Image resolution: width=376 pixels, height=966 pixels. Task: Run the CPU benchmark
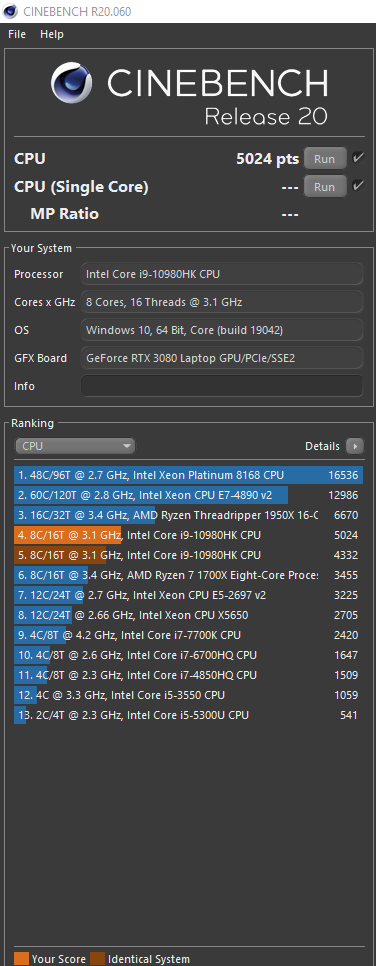pyautogui.click(x=325, y=159)
